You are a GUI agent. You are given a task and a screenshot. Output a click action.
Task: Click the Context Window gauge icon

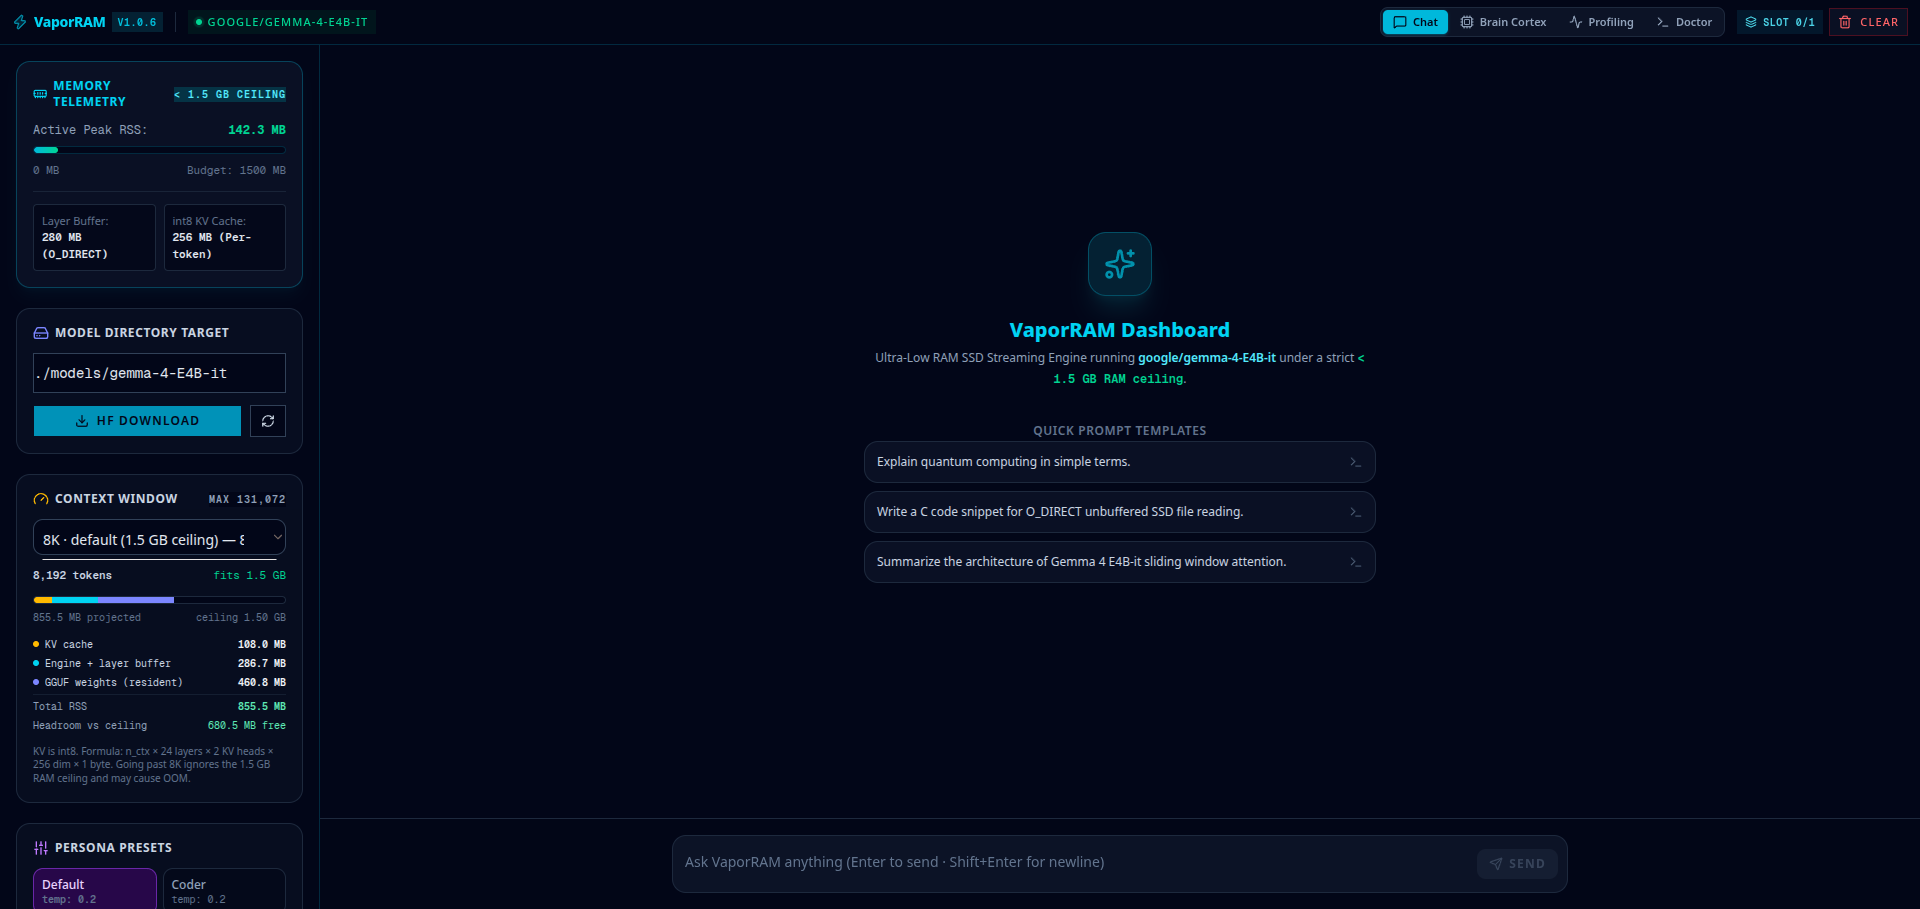click(41, 499)
